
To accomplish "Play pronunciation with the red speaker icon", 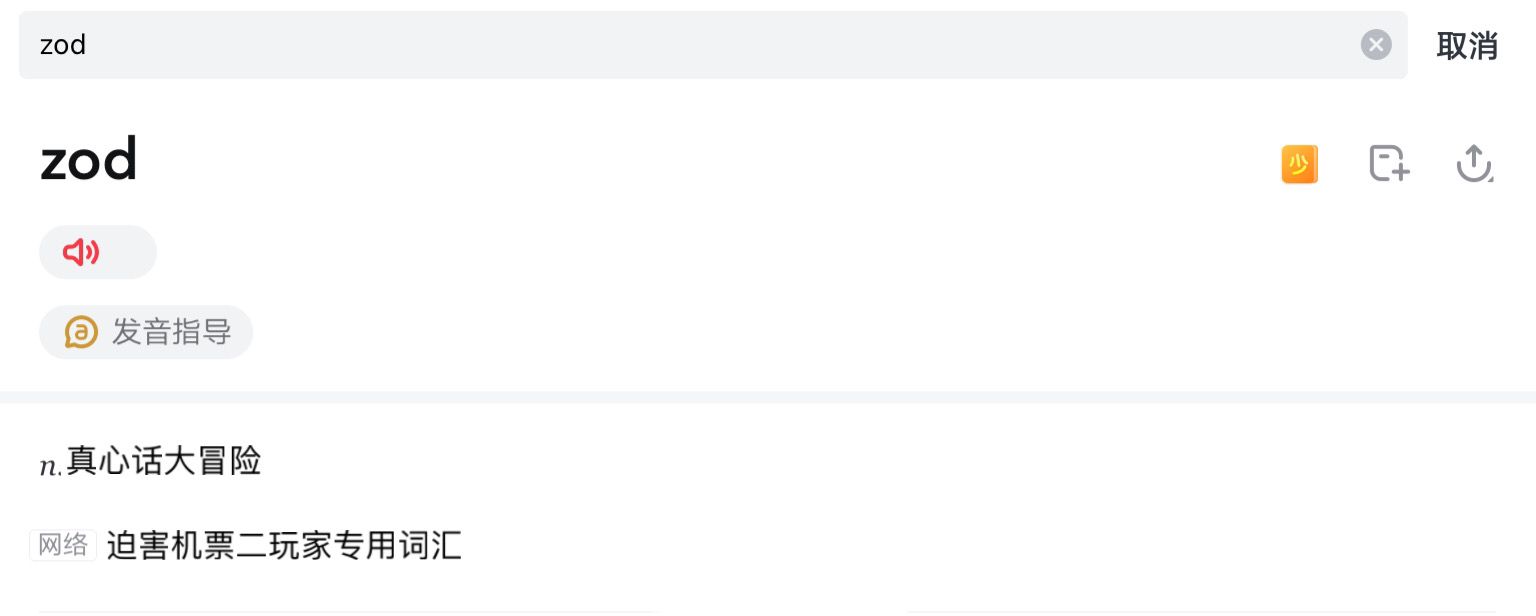I will [81, 253].
